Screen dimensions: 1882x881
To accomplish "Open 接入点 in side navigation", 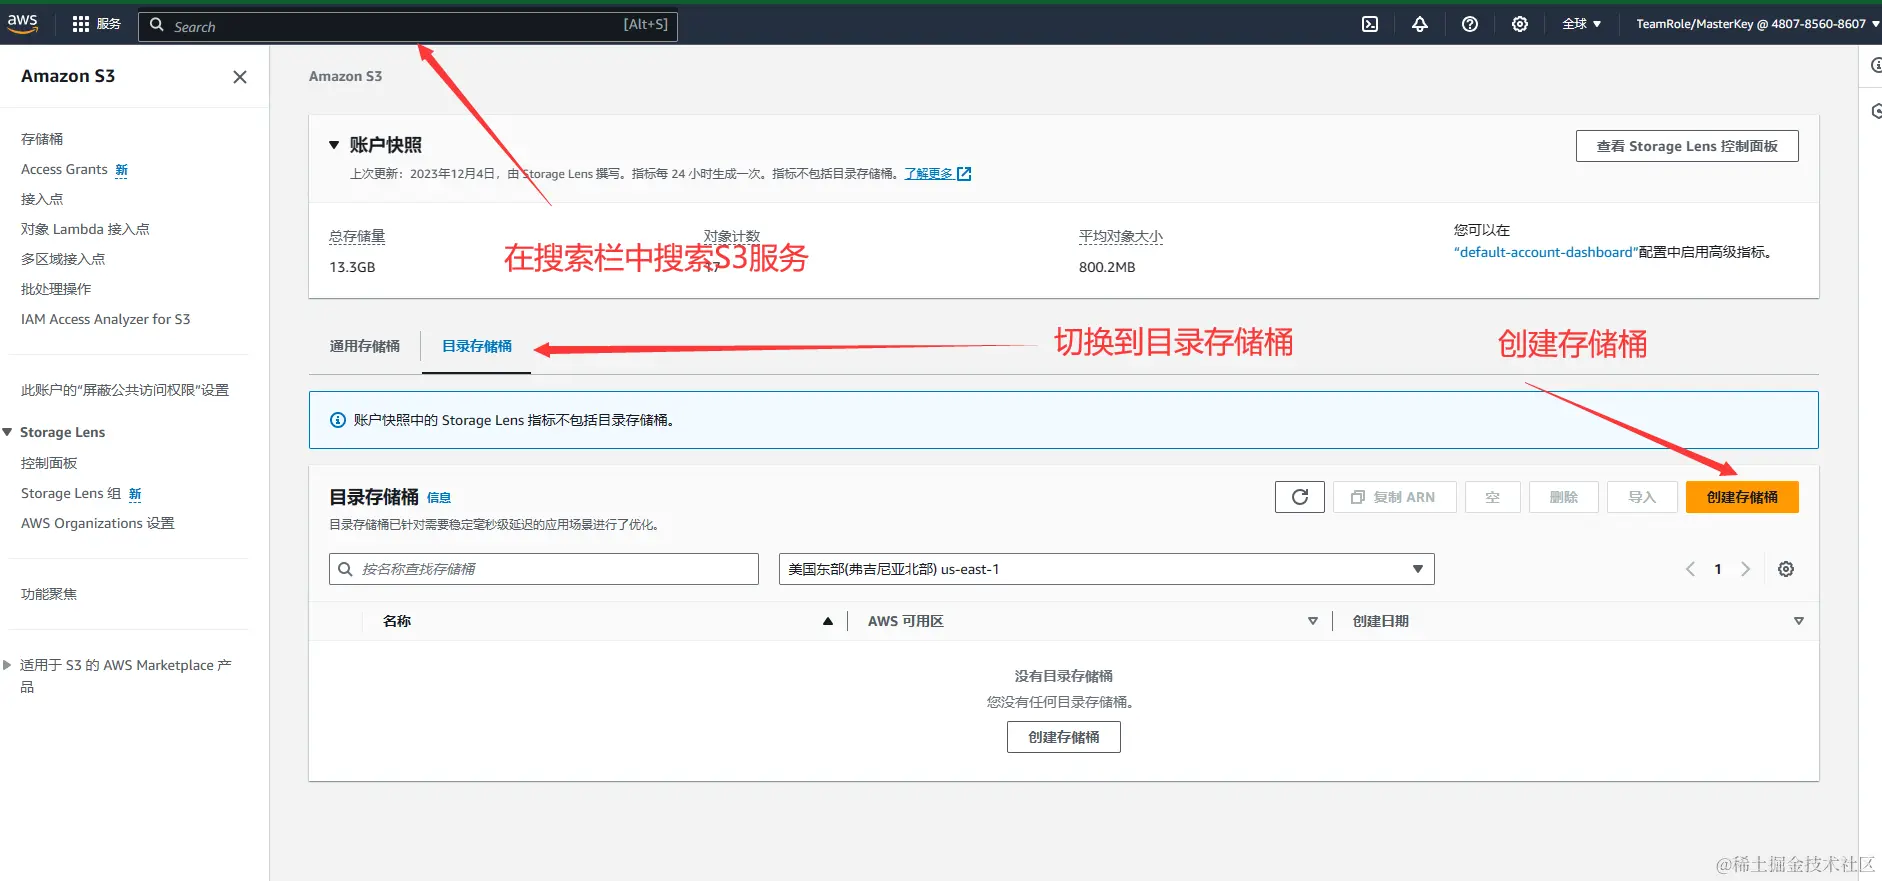I will click(x=42, y=199).
